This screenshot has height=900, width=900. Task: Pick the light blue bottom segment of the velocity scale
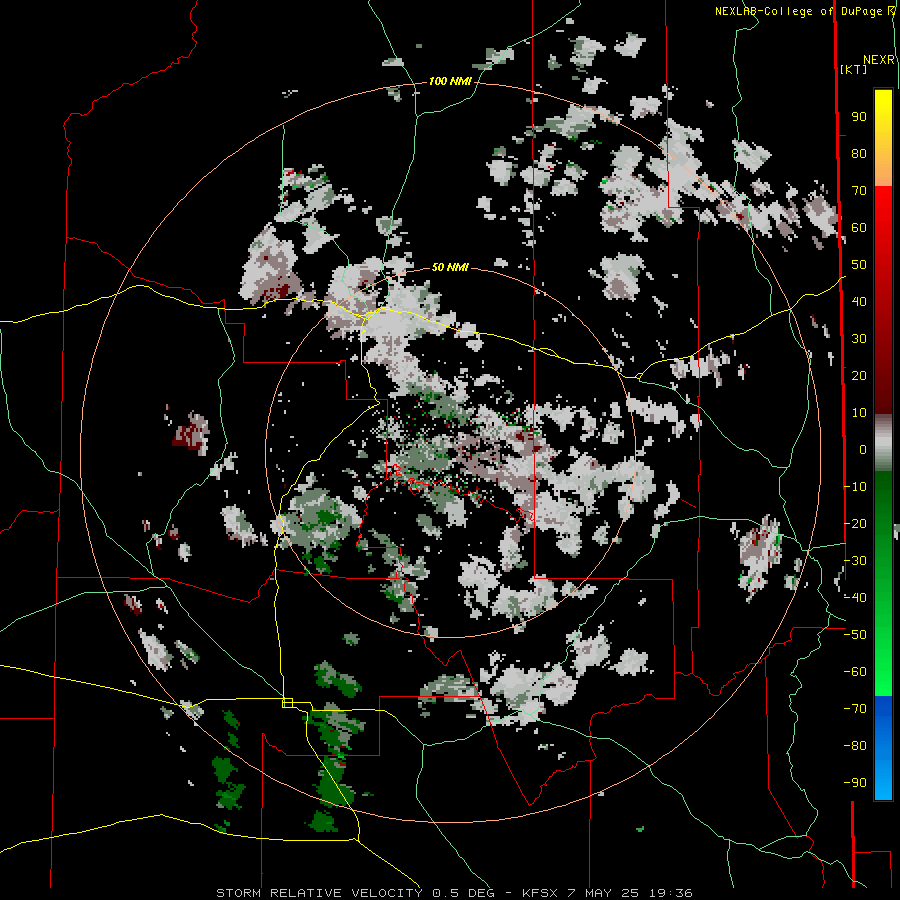[x=883, y=779]
